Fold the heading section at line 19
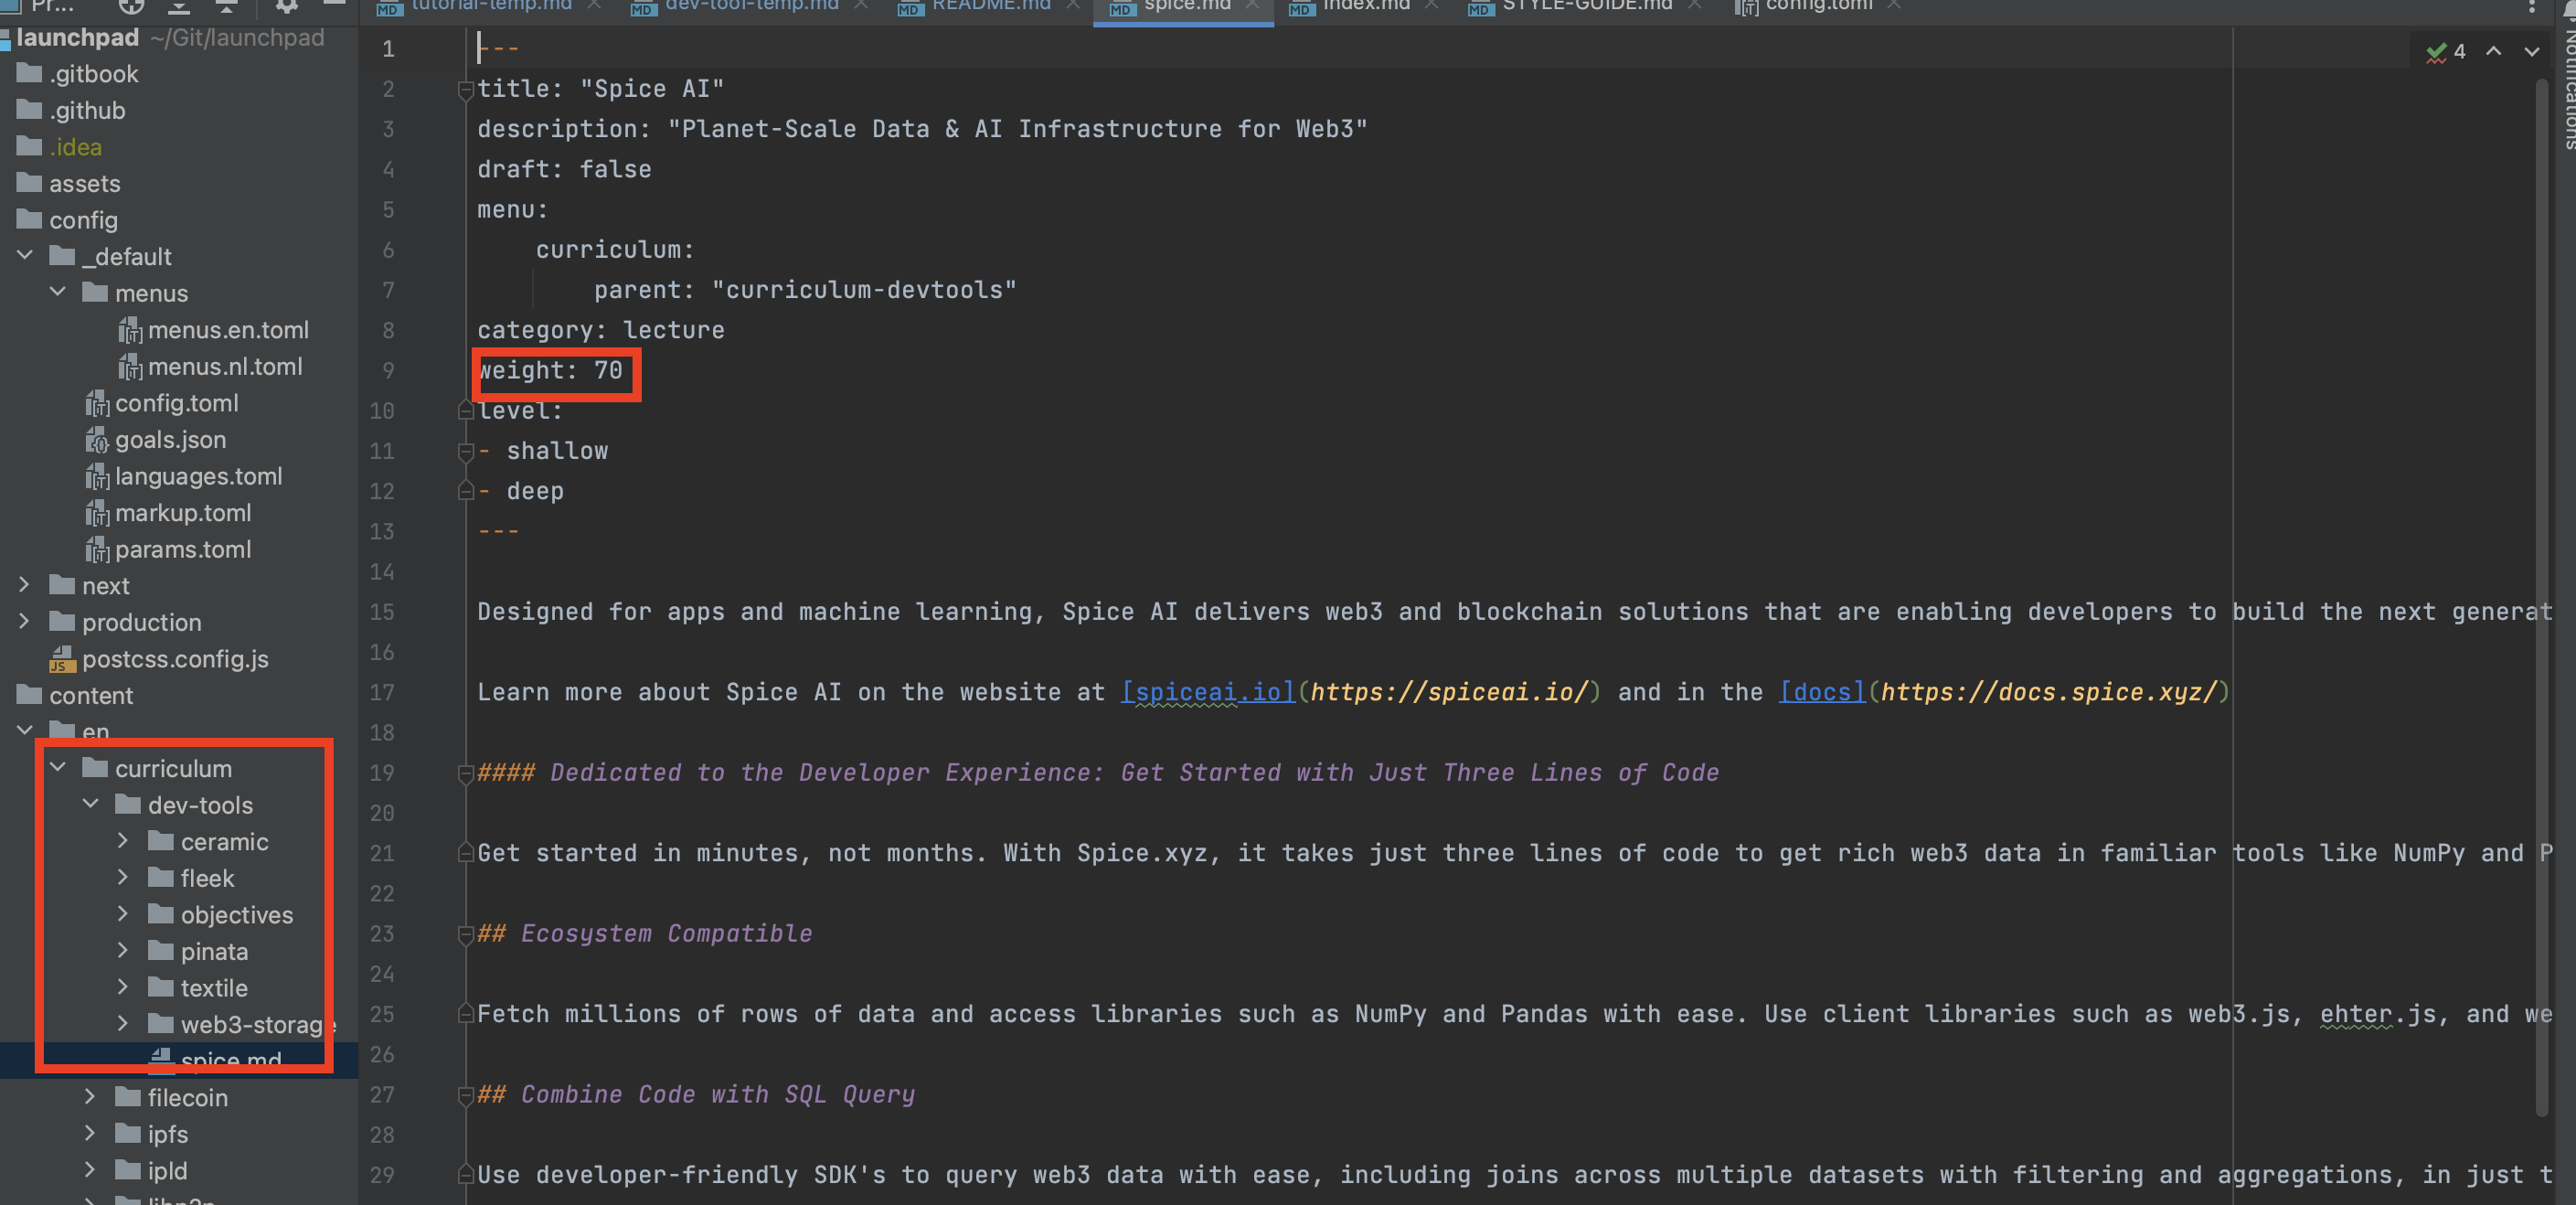2576x1205 pixels. tap(465, 773)
